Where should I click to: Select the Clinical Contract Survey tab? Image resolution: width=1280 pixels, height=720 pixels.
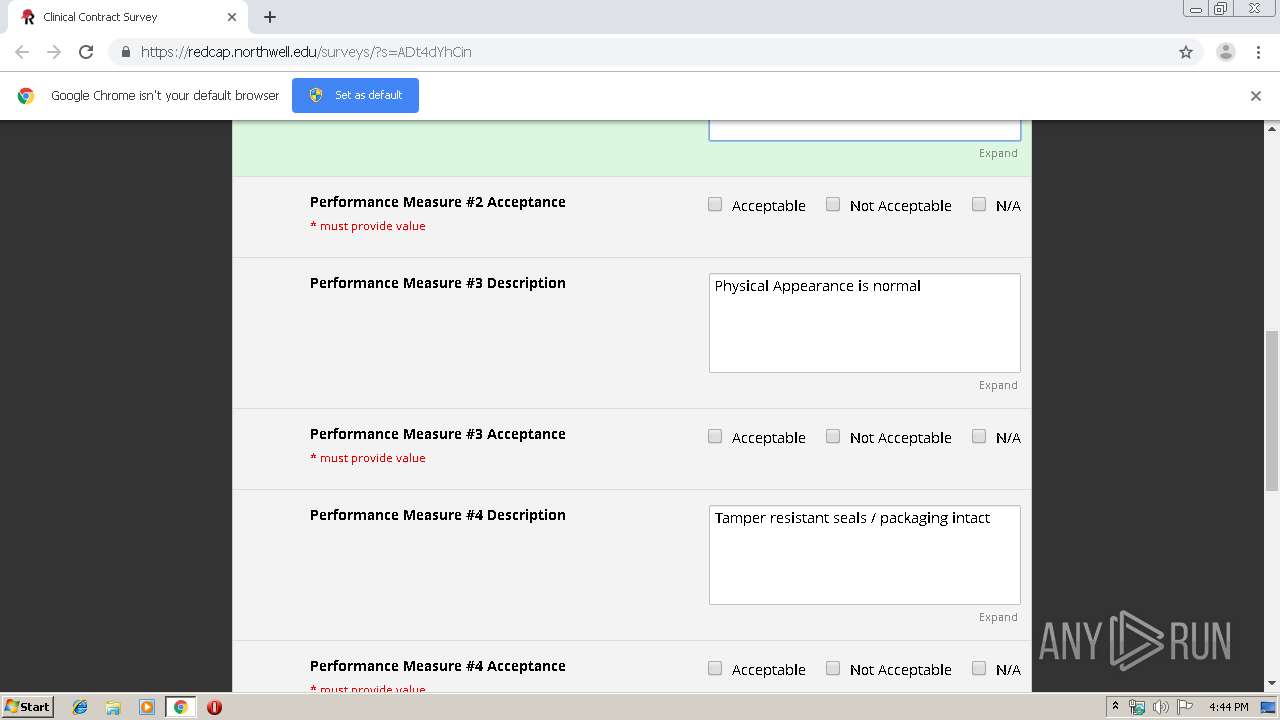point(129,17)
